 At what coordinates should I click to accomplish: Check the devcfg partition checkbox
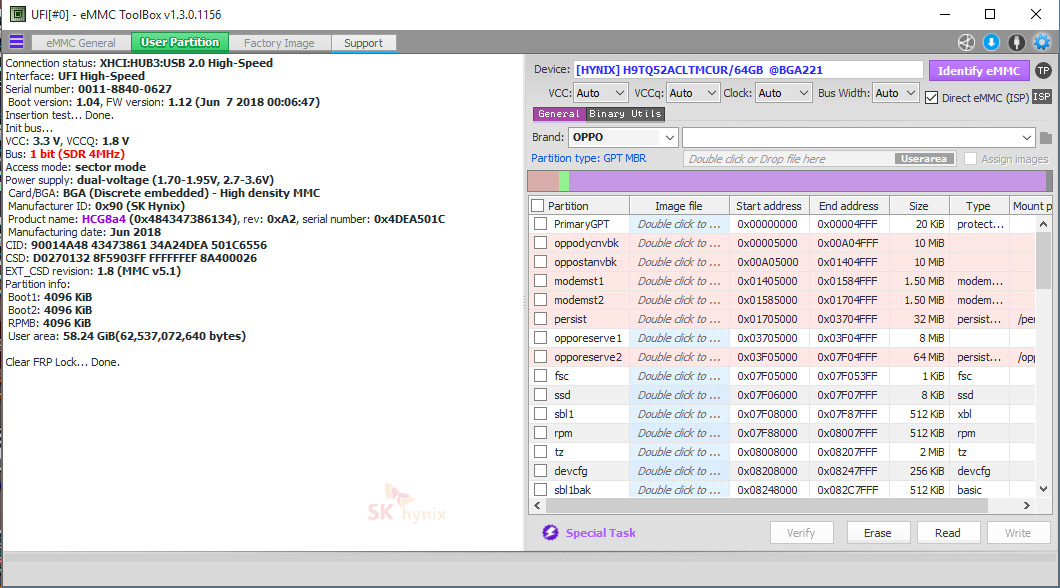[x=540, y=470]
